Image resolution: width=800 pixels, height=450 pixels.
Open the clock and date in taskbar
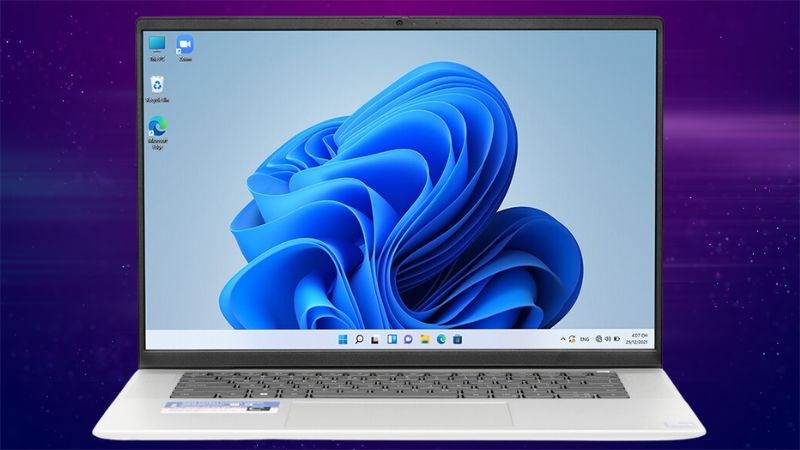[x=637, y=339]
